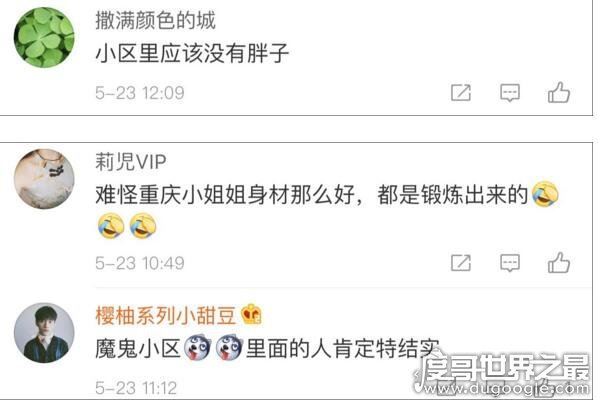The width and height of the screenshot is (598, 405).
Task: Click the 5-23 12:09 timestamp
Action: click(x=140, y=93)
